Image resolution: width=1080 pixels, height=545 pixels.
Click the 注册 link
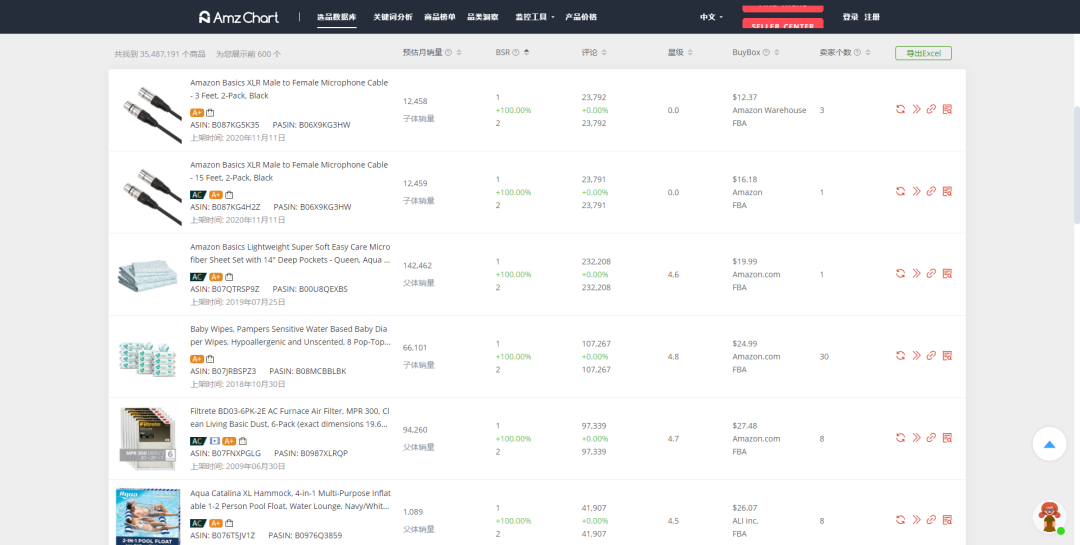coord(872,17)
